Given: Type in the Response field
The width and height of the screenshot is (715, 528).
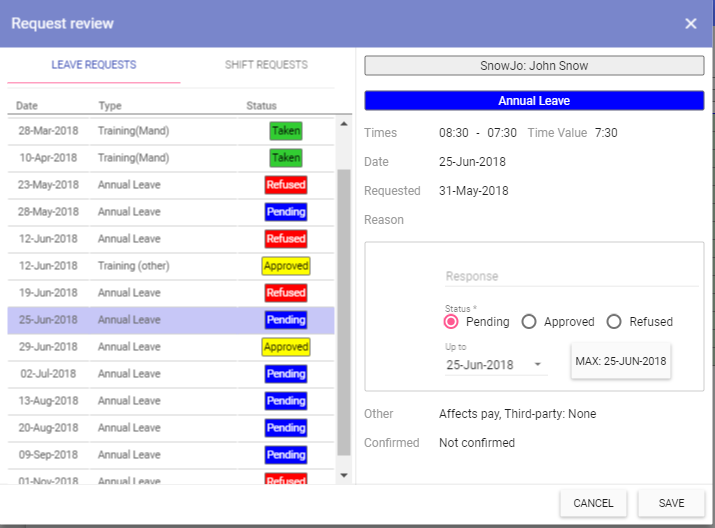Looking at the screenshot, I should [571, 276].
